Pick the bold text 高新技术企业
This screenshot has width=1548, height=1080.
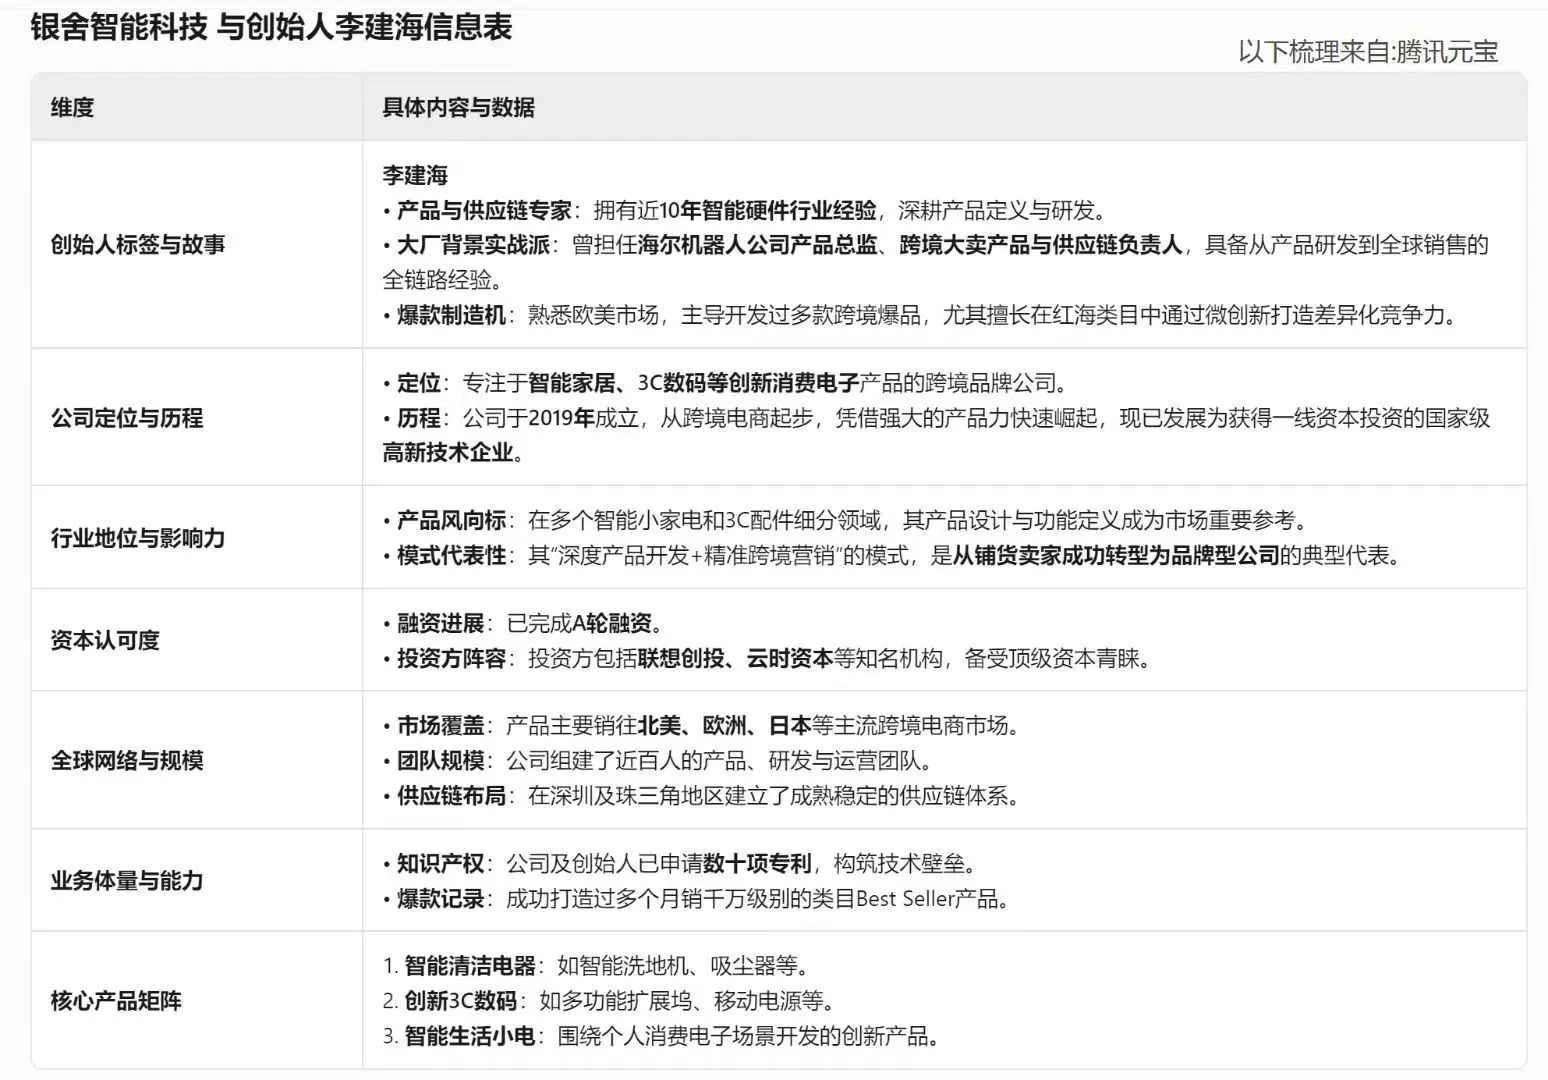point(448,452)
